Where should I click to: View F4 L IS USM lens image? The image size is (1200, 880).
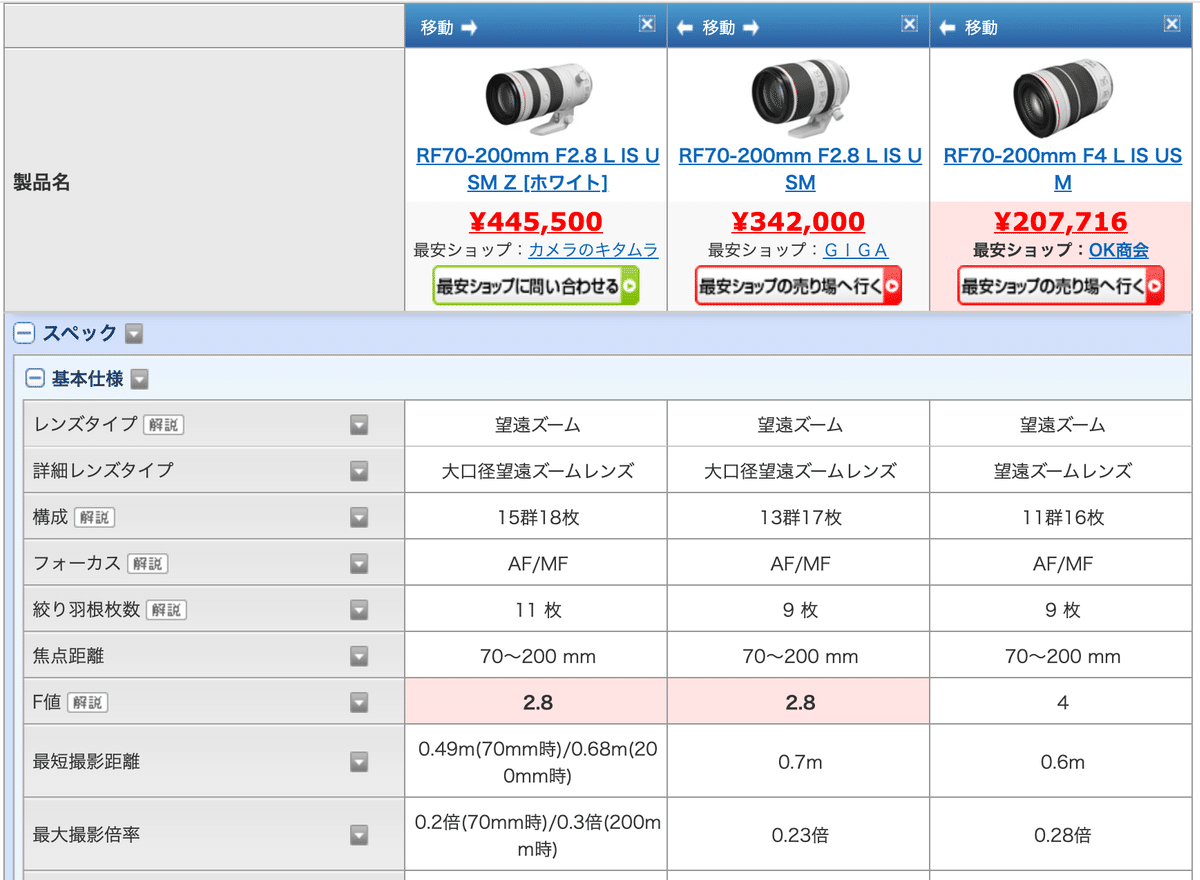1062,97
